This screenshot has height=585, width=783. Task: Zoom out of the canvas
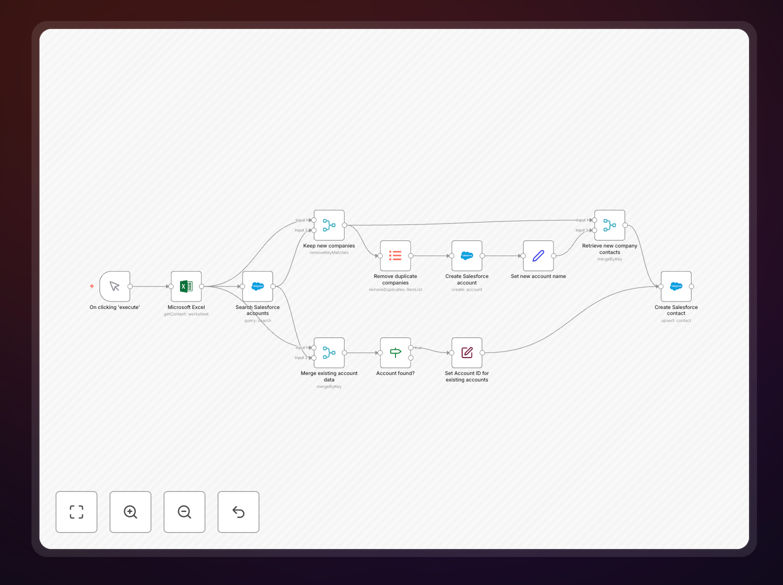point(184,512)
